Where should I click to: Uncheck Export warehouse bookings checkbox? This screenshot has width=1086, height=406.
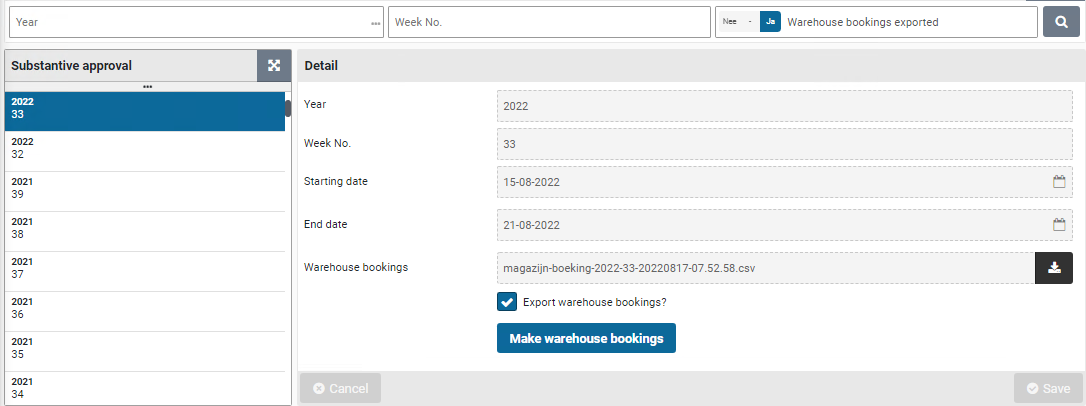click(x=507, y=302)
